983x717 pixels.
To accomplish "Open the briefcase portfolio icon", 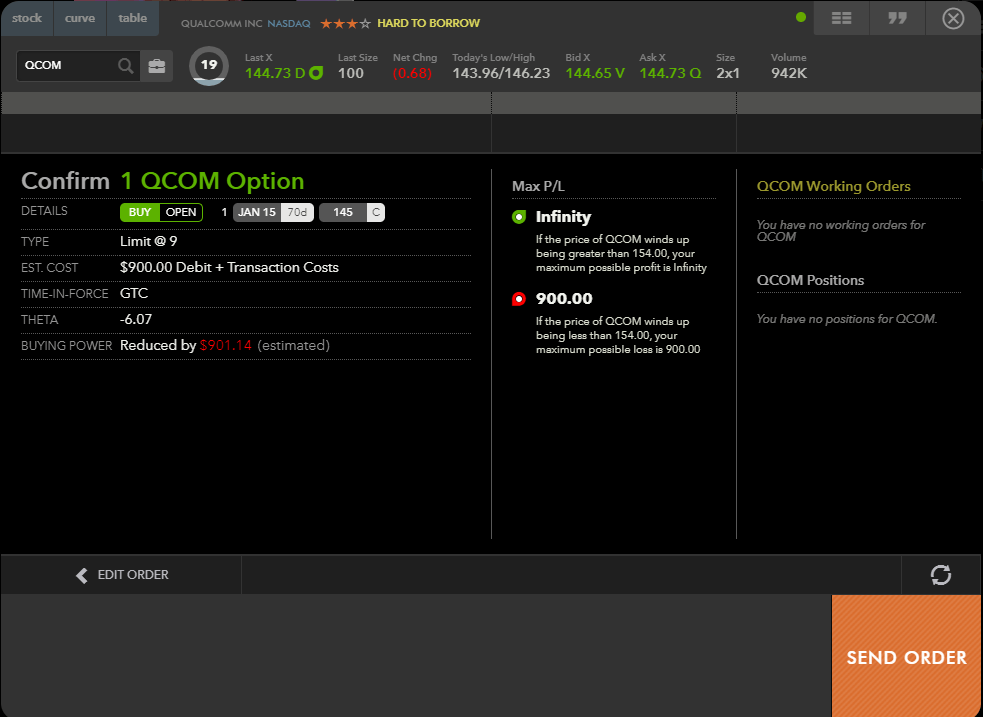I will 157,66.
